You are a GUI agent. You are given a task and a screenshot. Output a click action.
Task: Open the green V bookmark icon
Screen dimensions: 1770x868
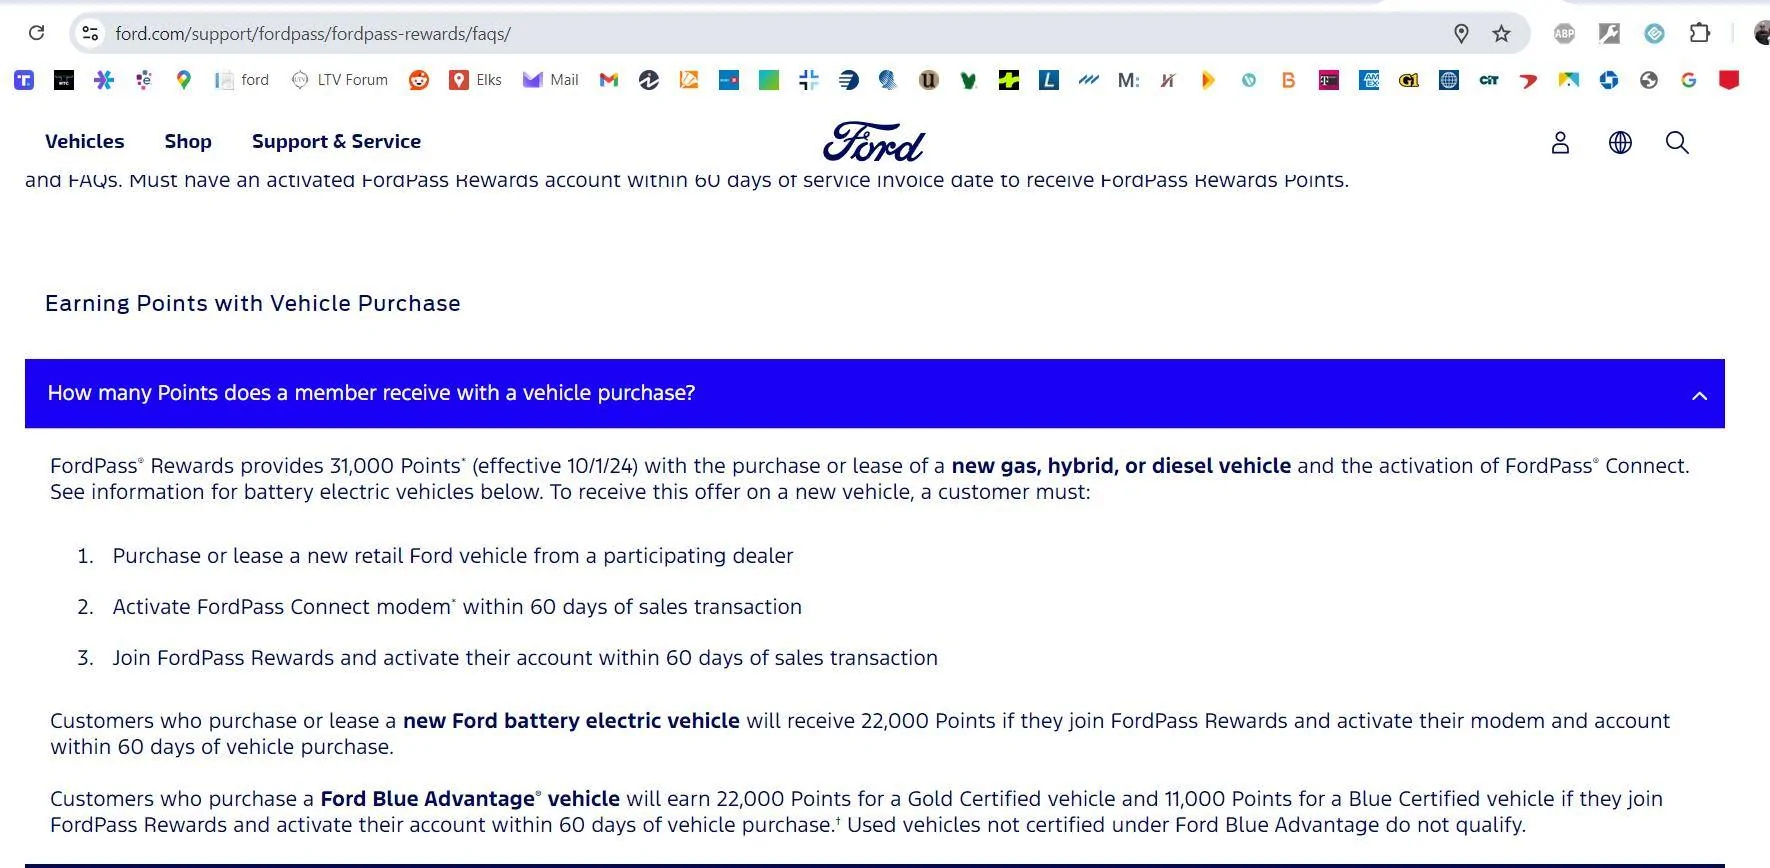click(x=969, y=80)
